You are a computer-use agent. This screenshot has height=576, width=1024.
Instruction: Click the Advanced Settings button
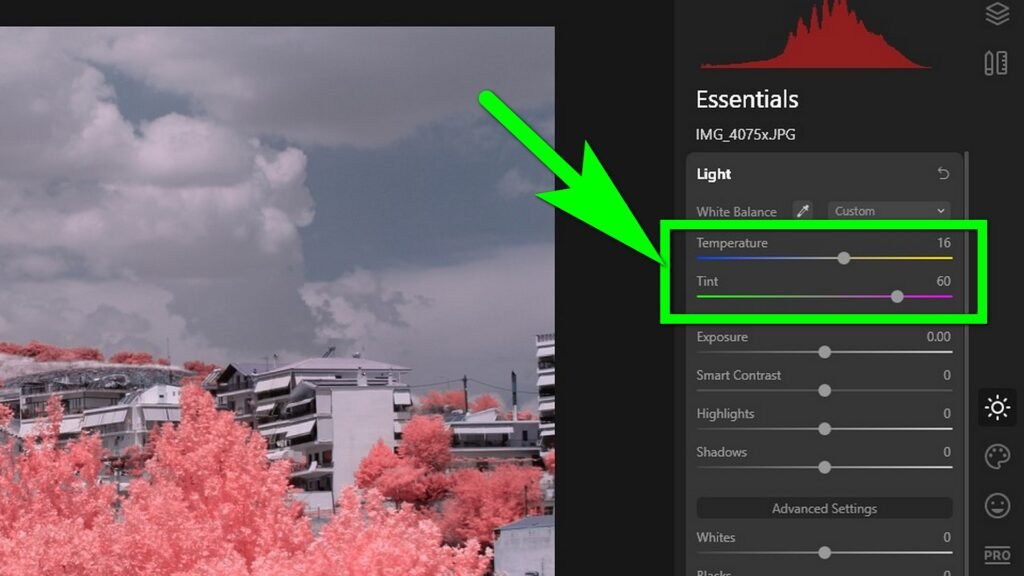coord(824,508)
